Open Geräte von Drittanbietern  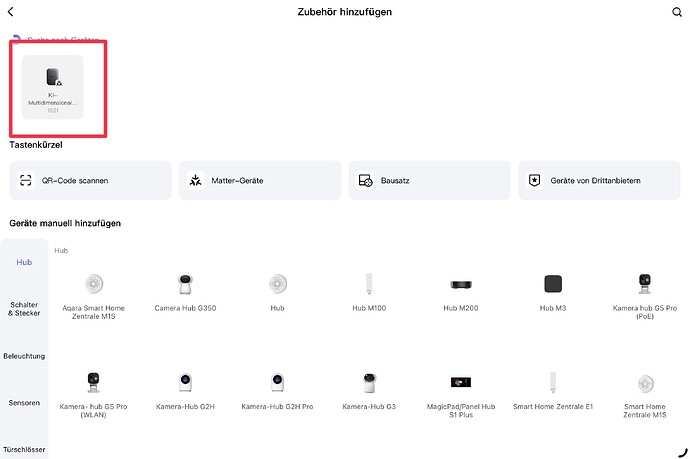[x=598, y=180]
